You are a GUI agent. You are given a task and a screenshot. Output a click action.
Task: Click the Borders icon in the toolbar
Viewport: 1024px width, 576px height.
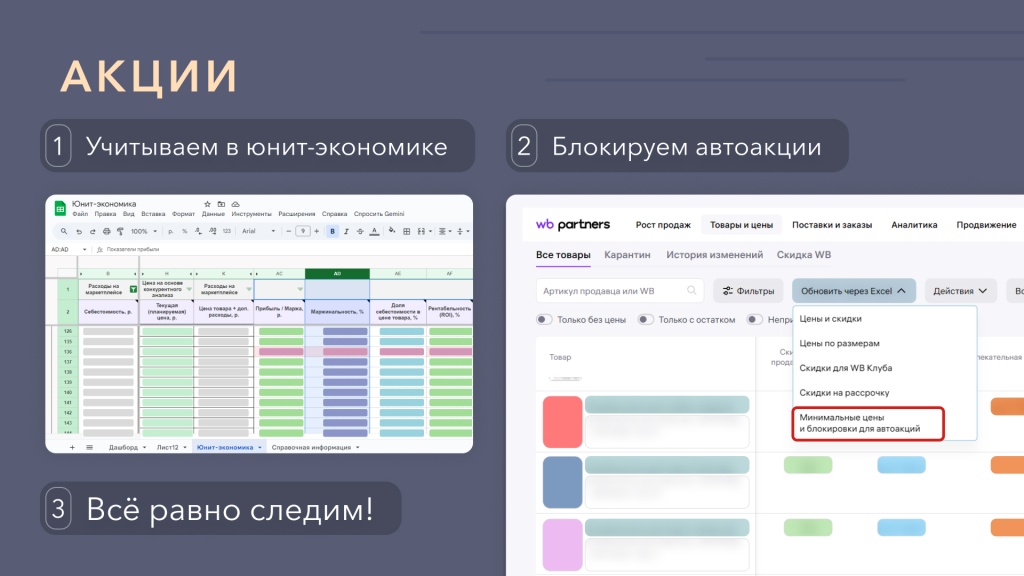pos(406,232)
